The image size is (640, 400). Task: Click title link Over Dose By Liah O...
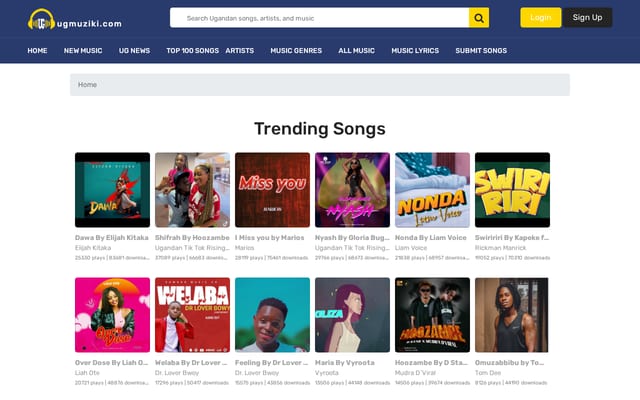pyautogui.click(x=111, y=362)
